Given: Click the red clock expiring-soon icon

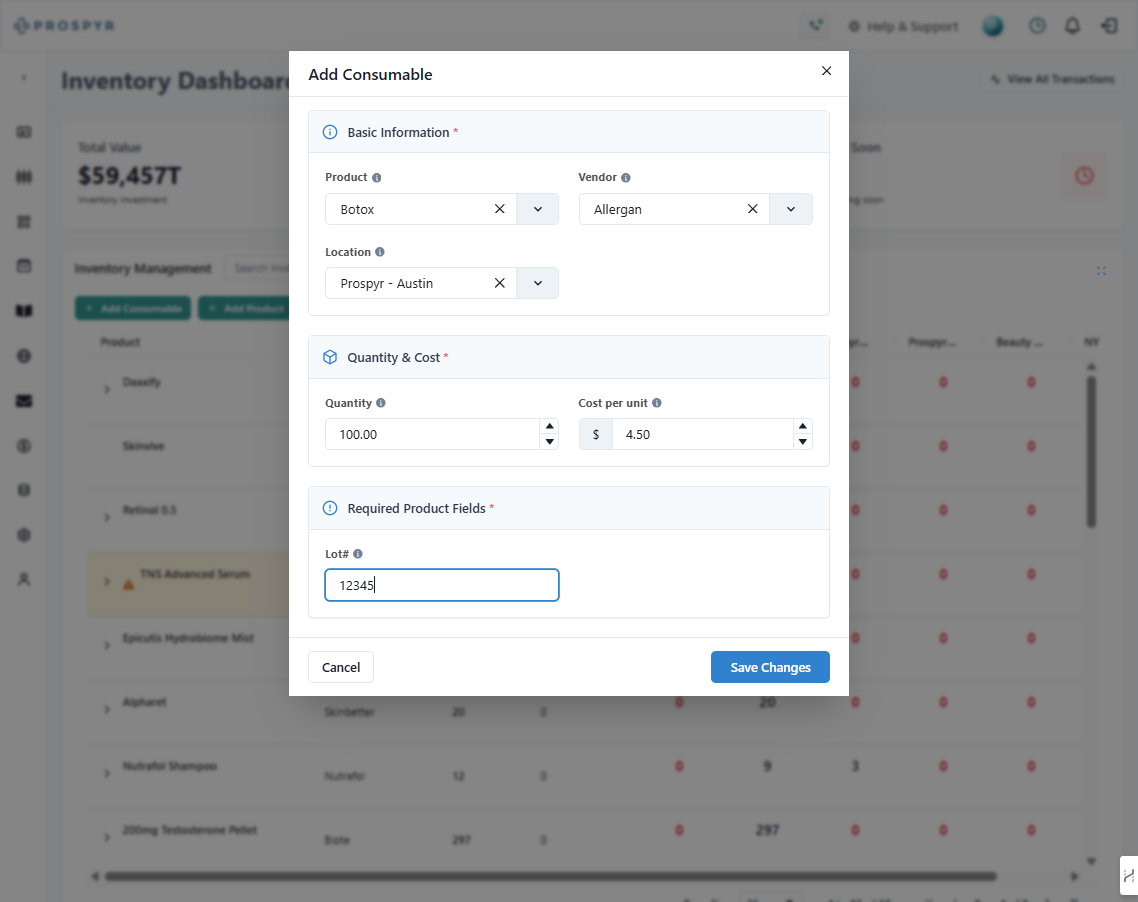Looking at the screenshot, I should [1084, 175].
